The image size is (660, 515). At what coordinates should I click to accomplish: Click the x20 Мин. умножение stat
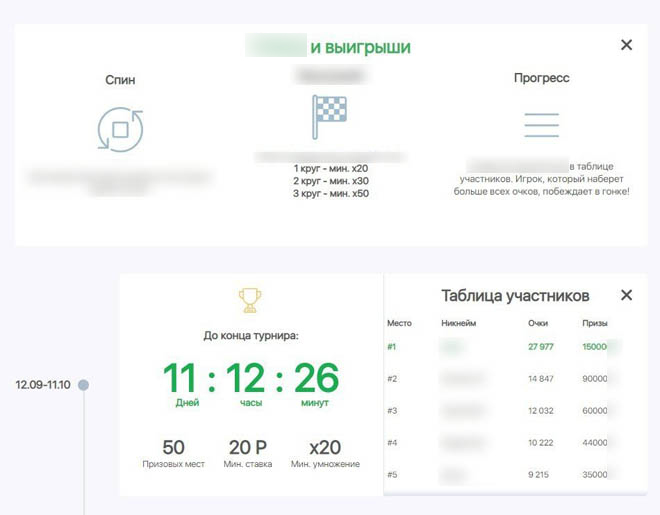coord(325,453)
